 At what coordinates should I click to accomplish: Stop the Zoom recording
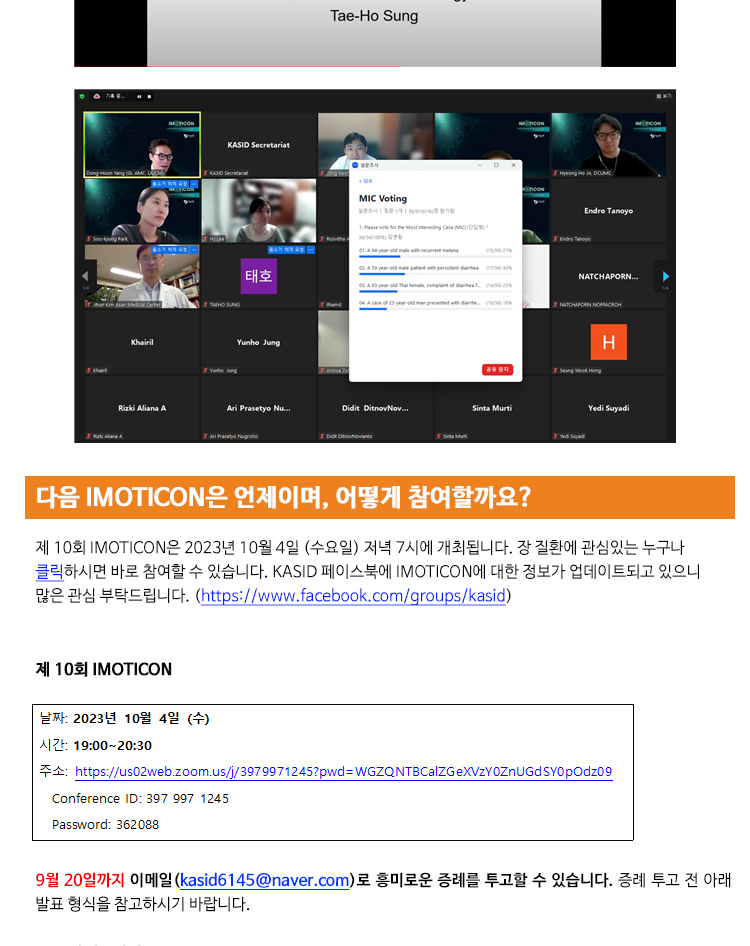pos(149,96)
